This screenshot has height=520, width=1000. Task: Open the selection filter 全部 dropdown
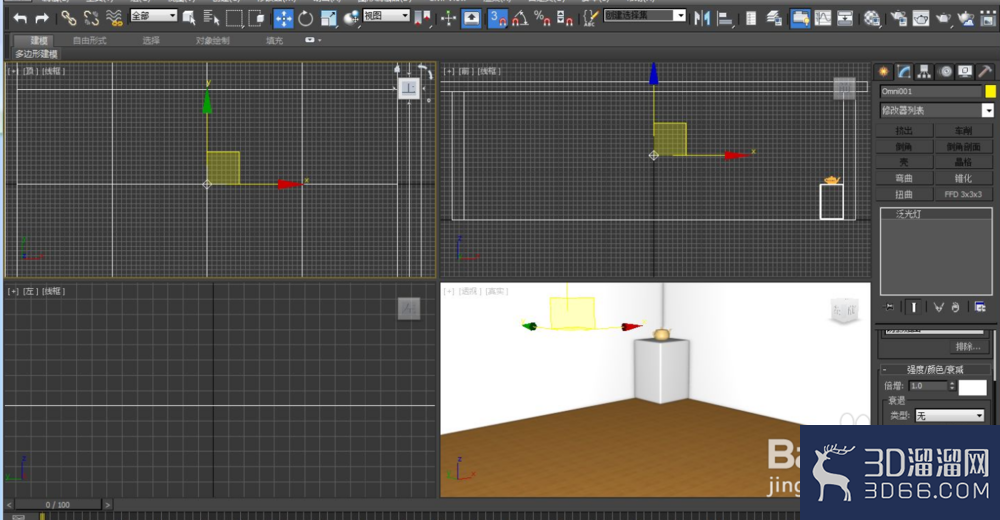(153, 15)
